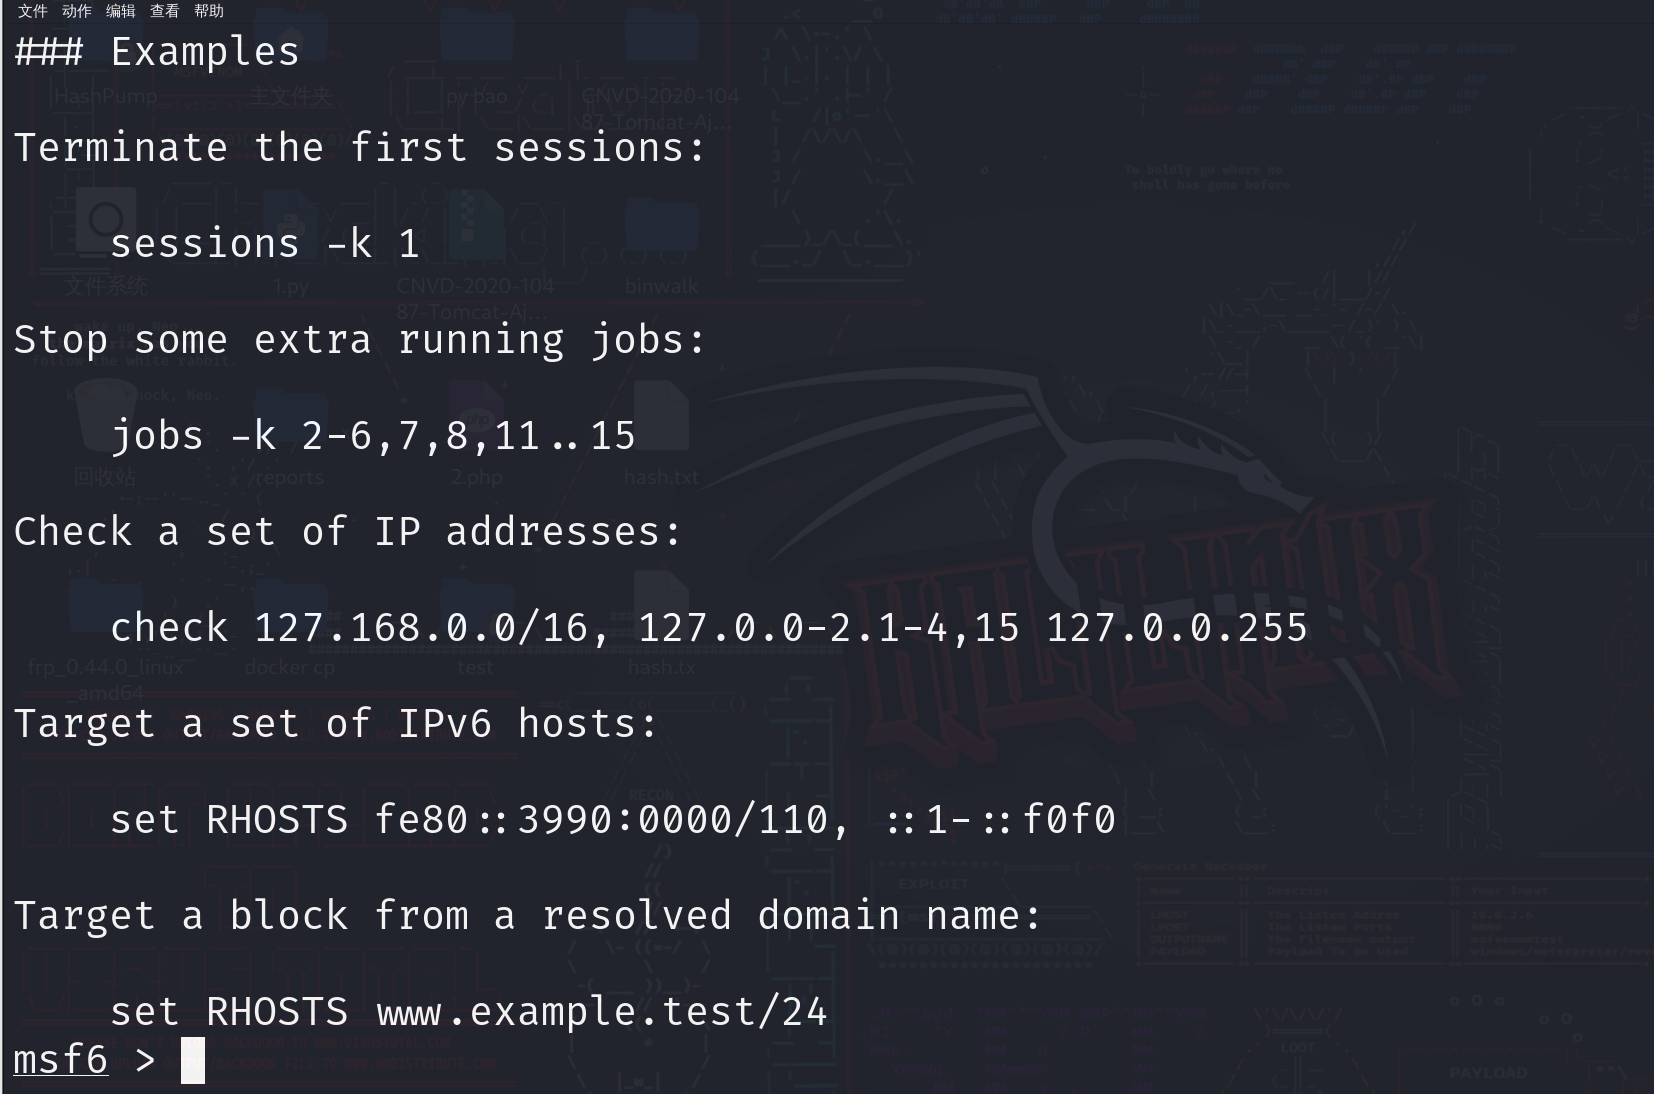Click the '### Examples' heading line
This screenshot has height=1094, width=1654.
tap(157, 52)
